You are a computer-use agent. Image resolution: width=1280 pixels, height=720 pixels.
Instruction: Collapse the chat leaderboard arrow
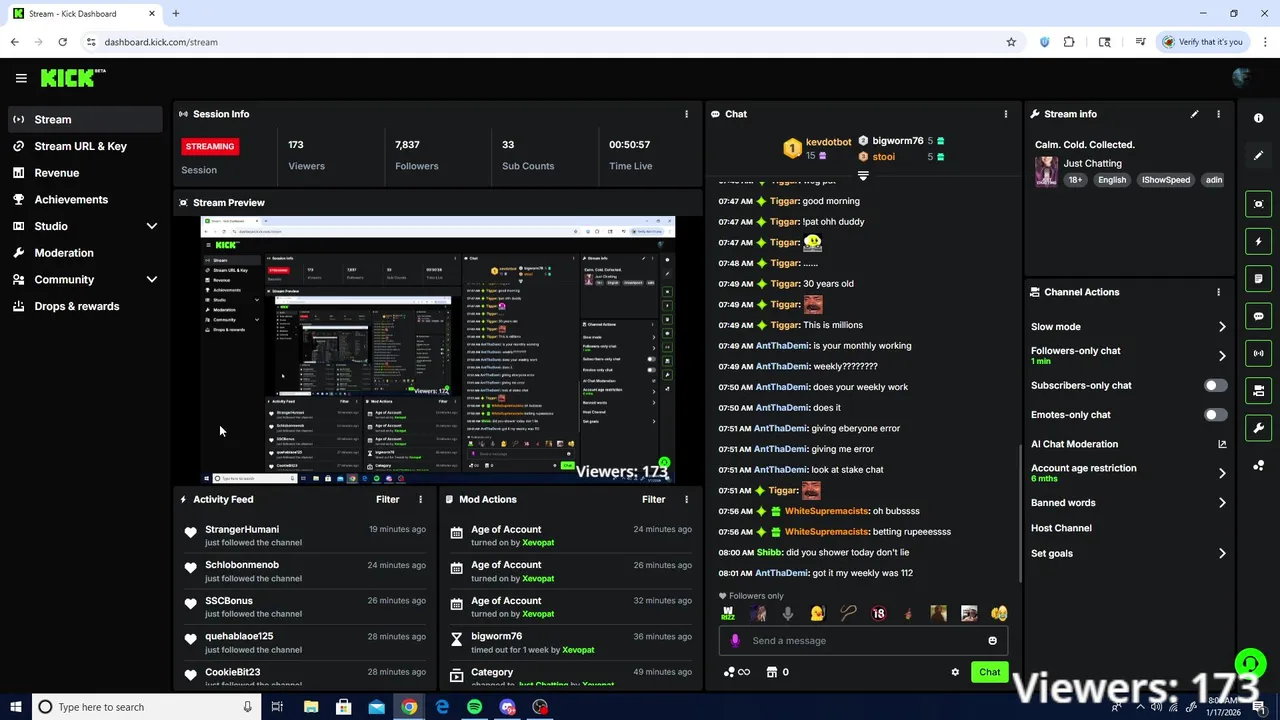pos(863,175)
